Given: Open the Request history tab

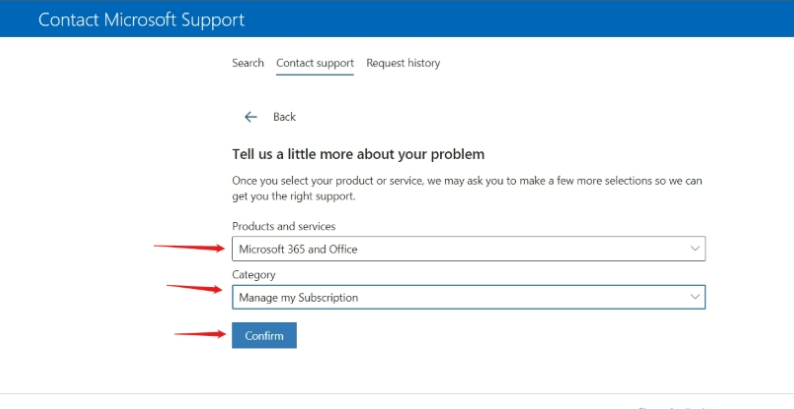Looking at the screenshot, I should (x=403, y=63).
